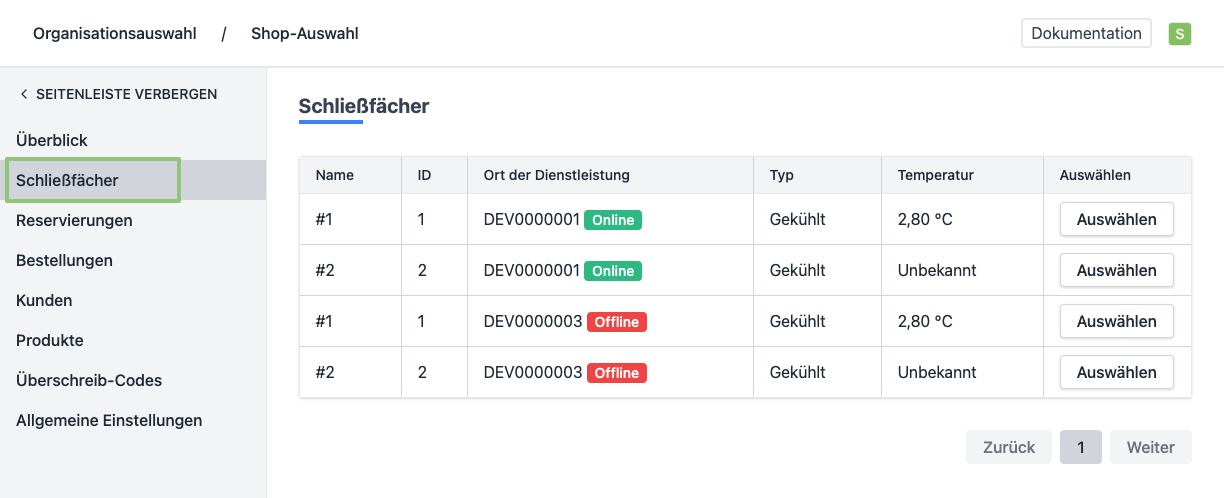Open Allgemeine Einstellungen
The image size is (1224, 498).
[109, 420]
